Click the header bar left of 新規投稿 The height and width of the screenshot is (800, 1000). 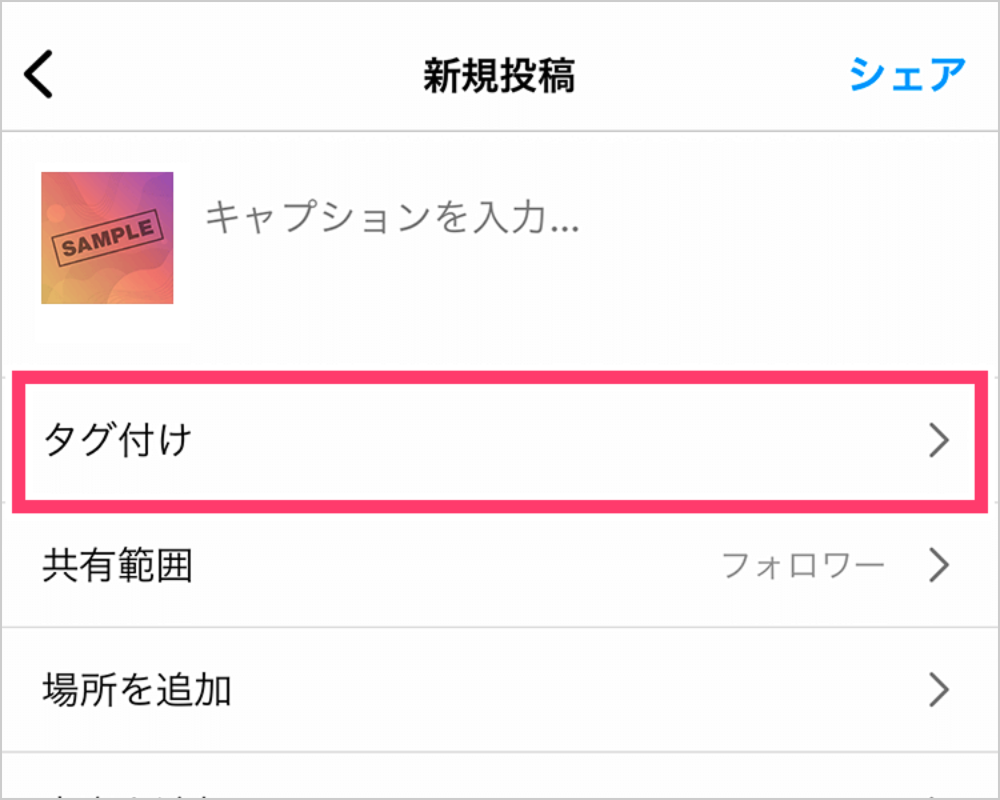point(230,75)
